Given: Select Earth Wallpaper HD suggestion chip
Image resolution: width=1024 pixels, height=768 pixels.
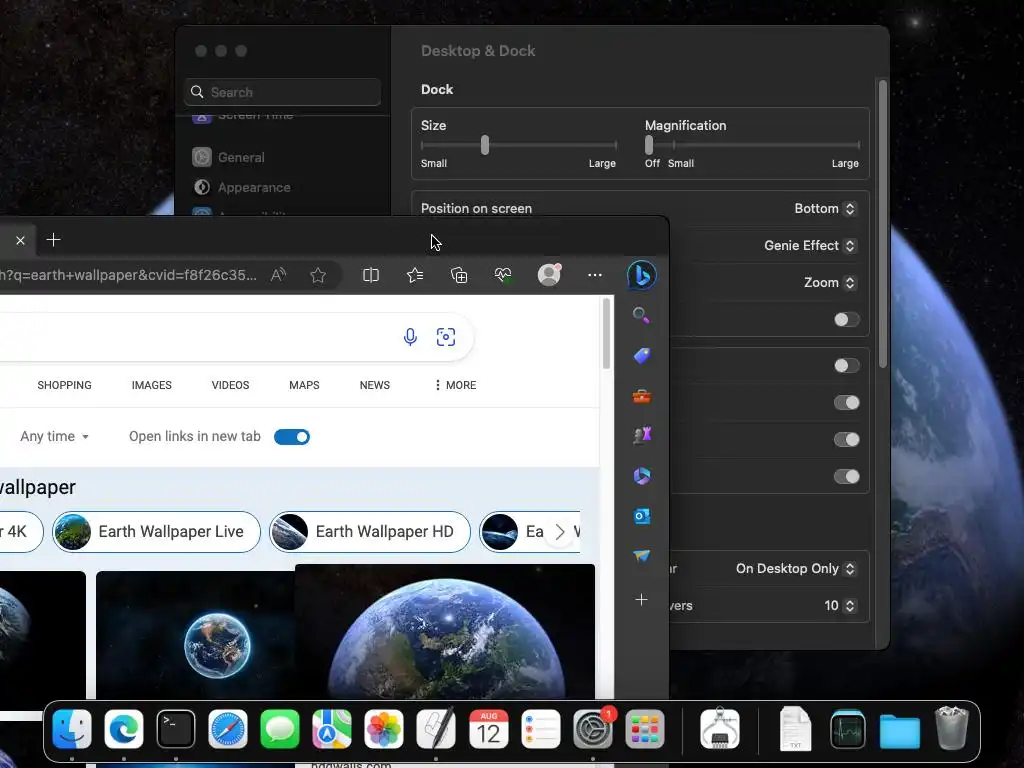Looking at the screenshot, I should pos(370,532).
